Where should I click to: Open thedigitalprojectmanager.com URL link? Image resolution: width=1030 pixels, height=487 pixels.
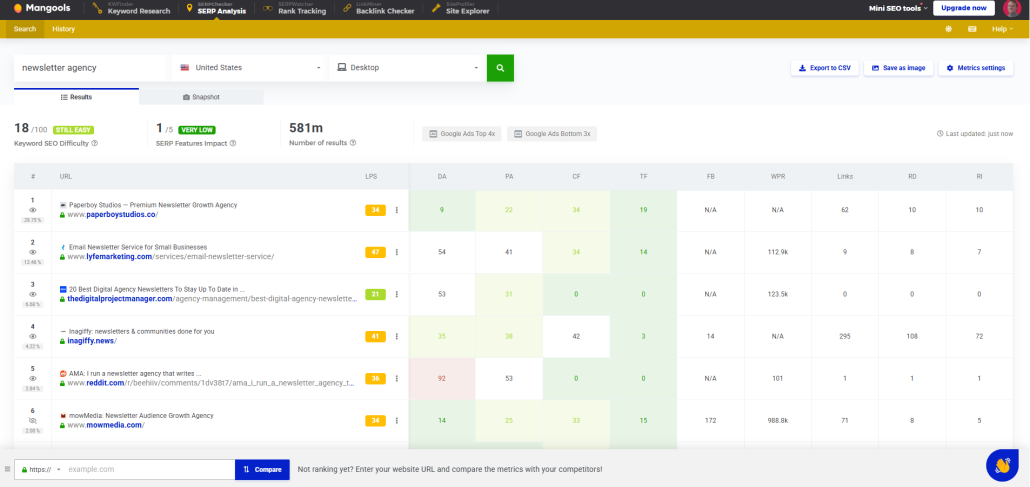[214, 298]
